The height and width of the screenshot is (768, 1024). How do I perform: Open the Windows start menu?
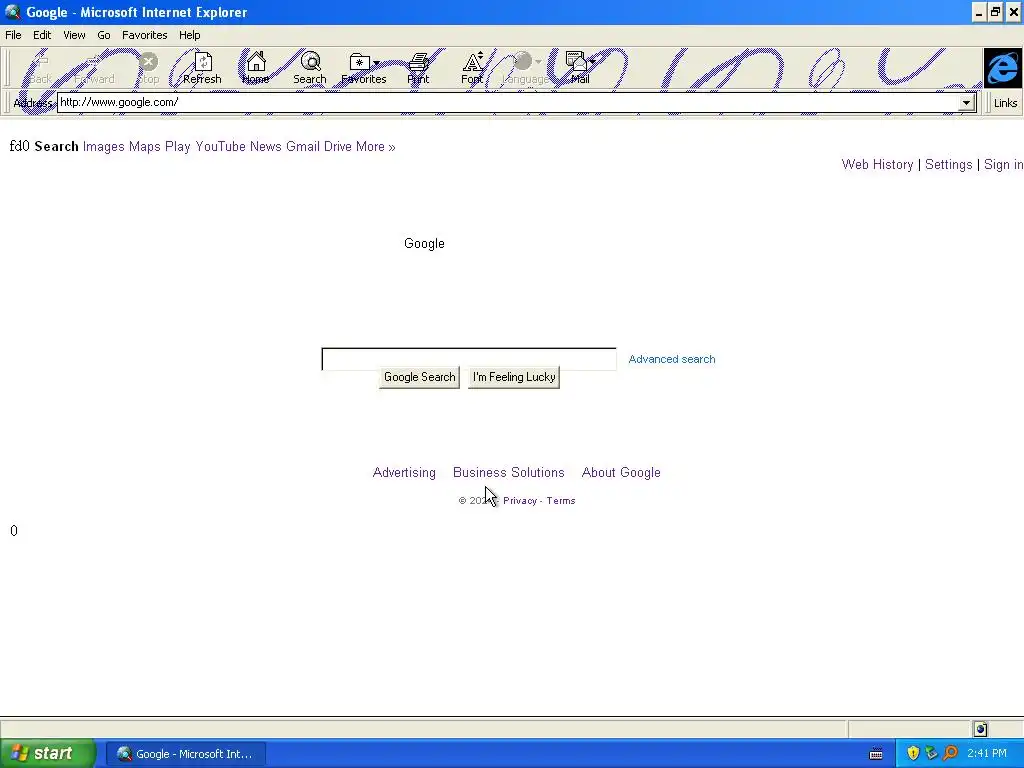click(x=48, y=754)
